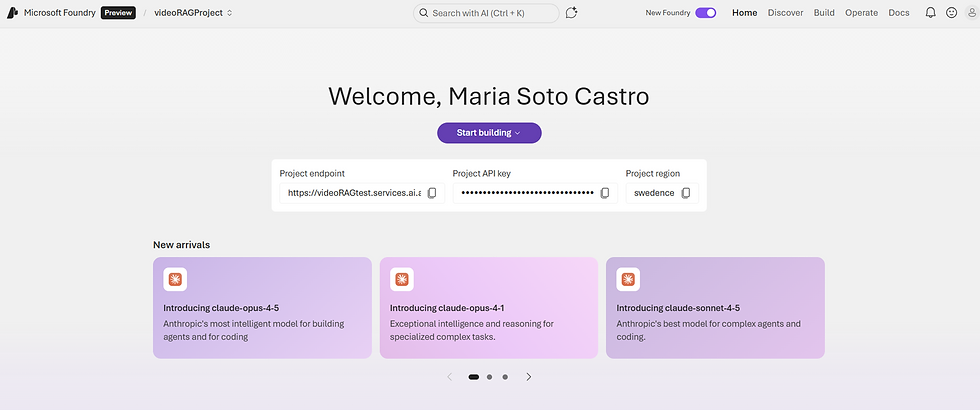
Task: Go to next New arrivals slide
Action: coord(529,377)
